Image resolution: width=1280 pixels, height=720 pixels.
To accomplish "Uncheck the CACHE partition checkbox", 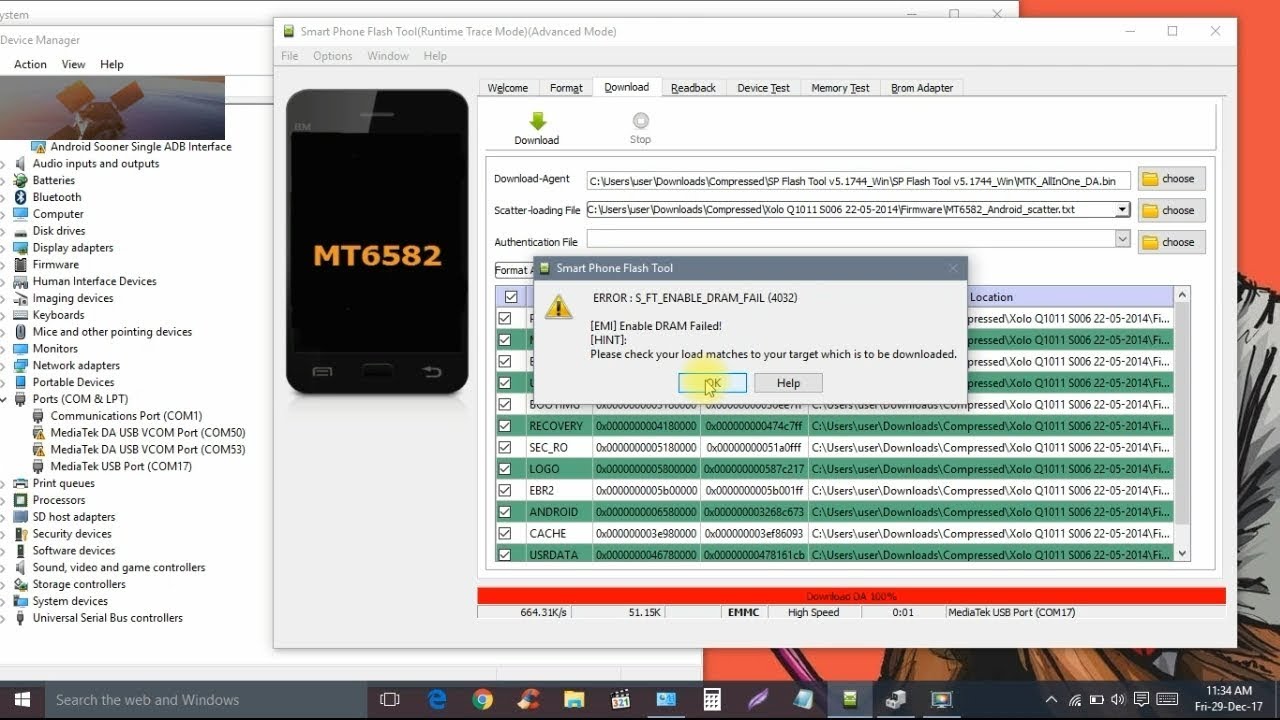I will 505,533.
